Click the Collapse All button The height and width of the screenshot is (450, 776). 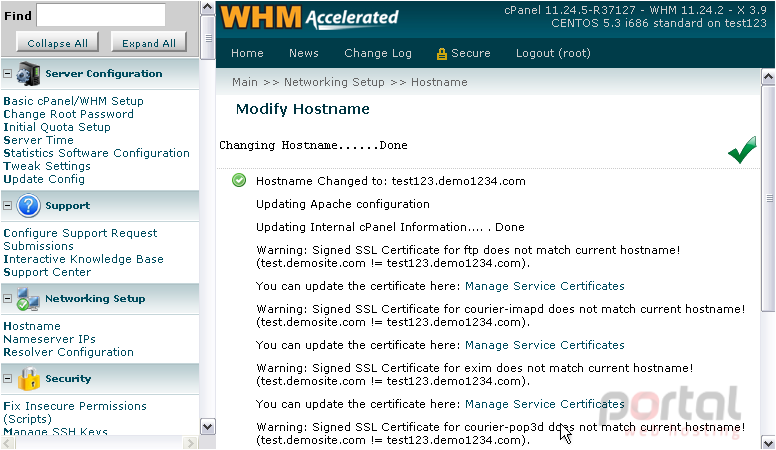pyautogui.click(x=57, y=43)
